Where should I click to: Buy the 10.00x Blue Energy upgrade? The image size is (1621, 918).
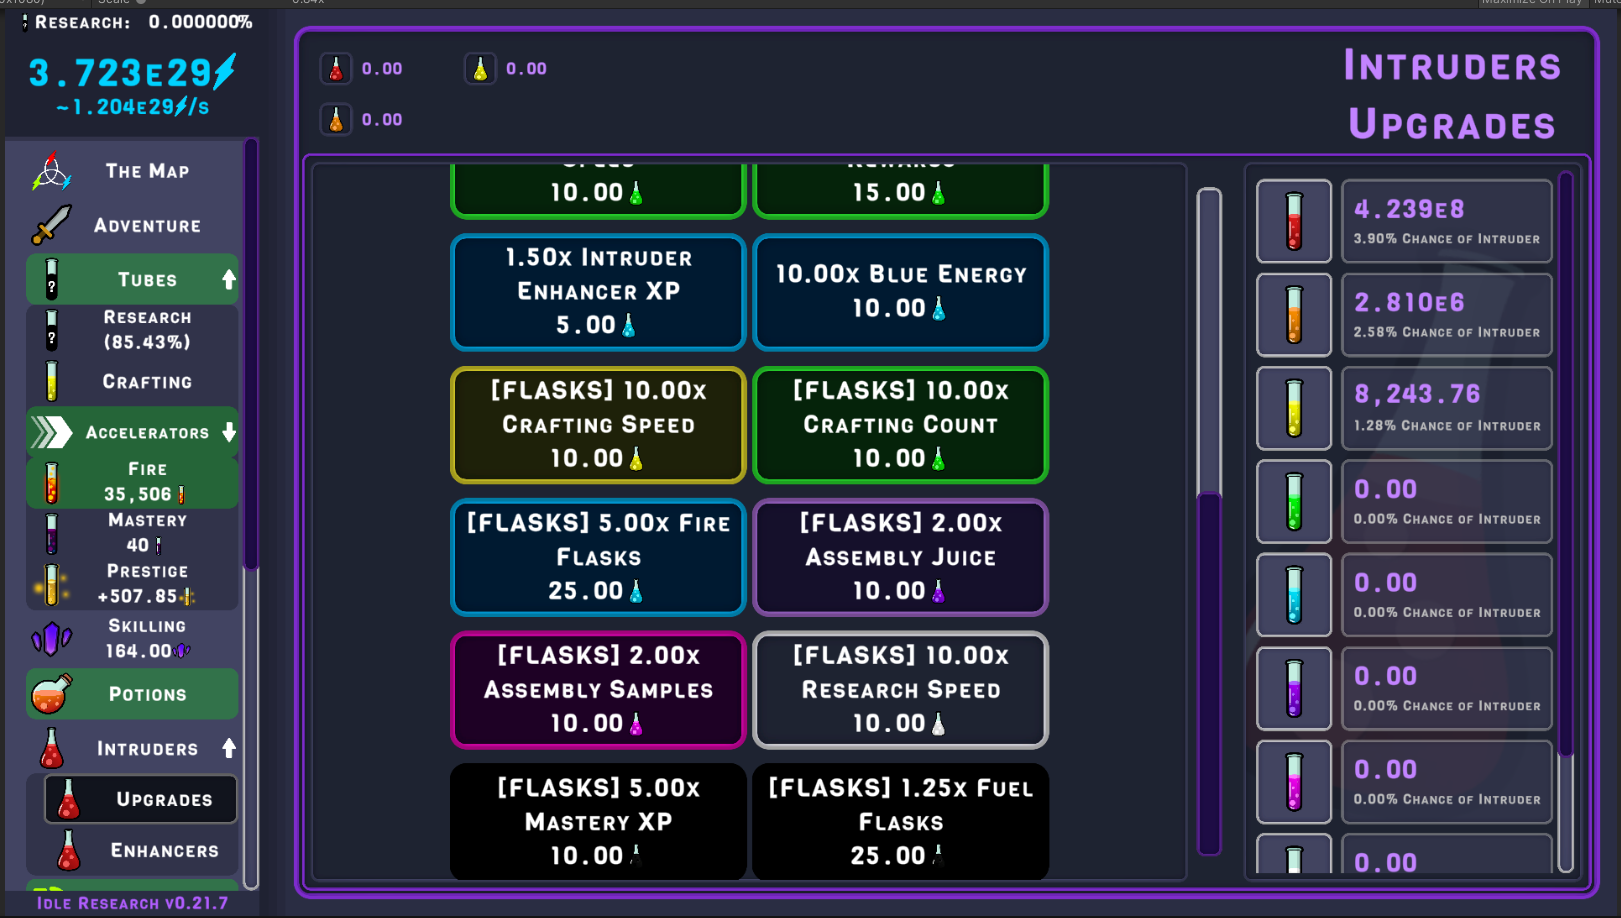(900, 292)
